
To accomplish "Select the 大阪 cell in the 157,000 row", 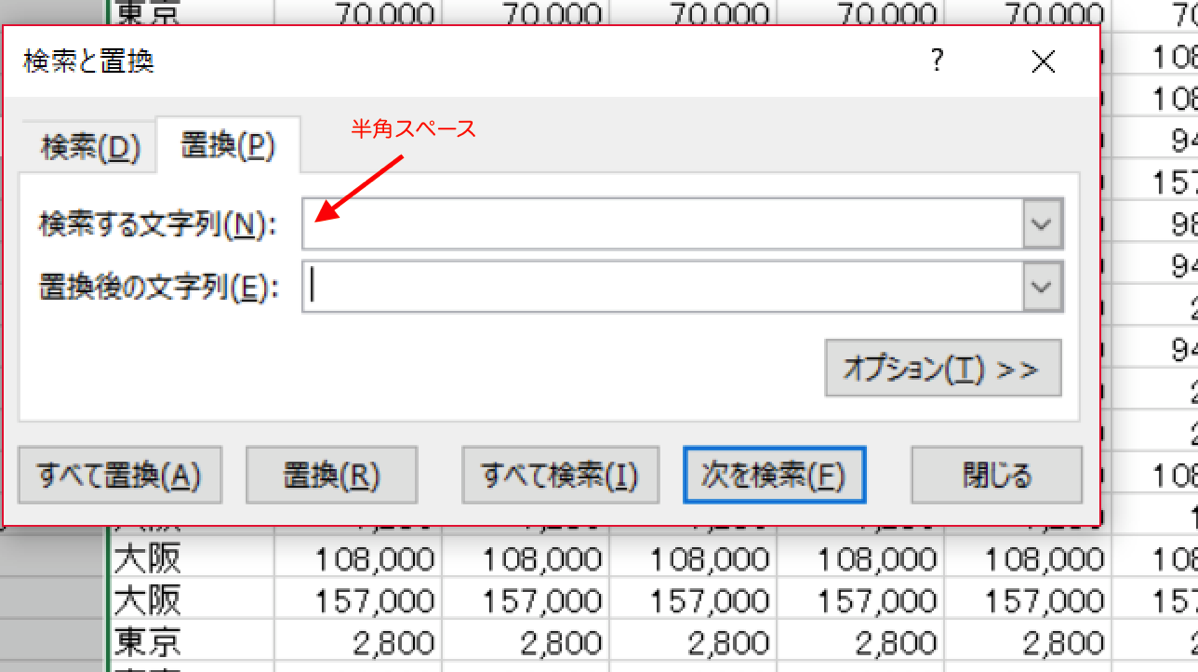I will pos(192,599).
